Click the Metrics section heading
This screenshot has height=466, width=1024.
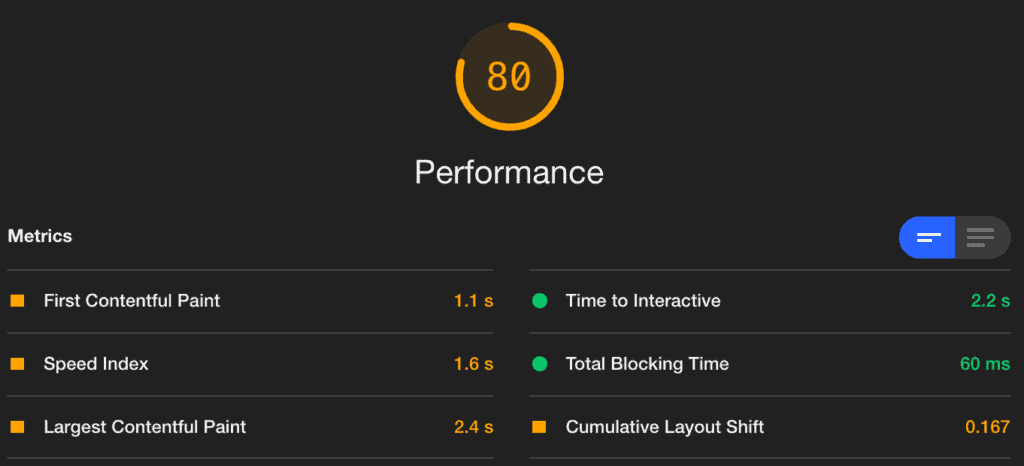[40, 236]
